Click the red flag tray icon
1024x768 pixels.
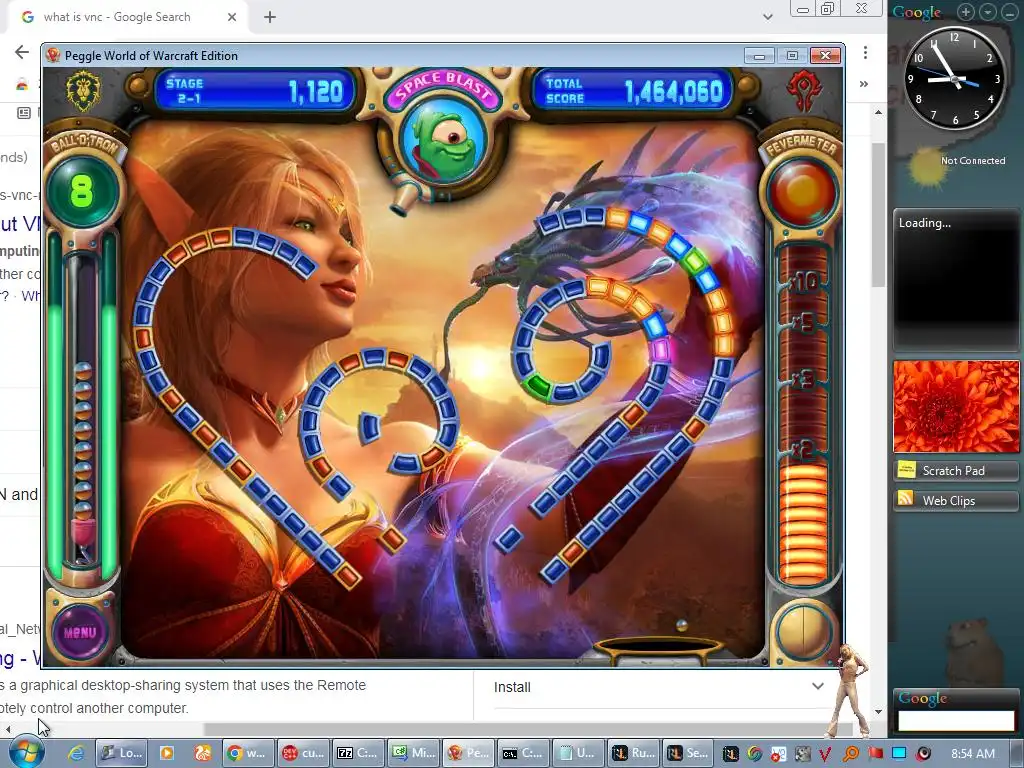[875, 754]
